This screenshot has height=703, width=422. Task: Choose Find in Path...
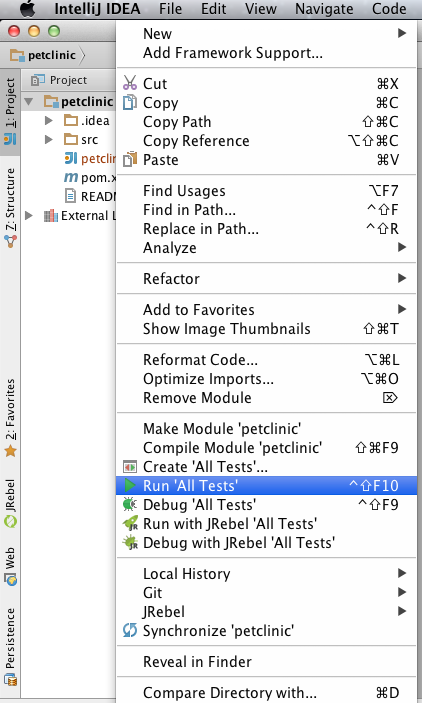(x=266, y=209)
